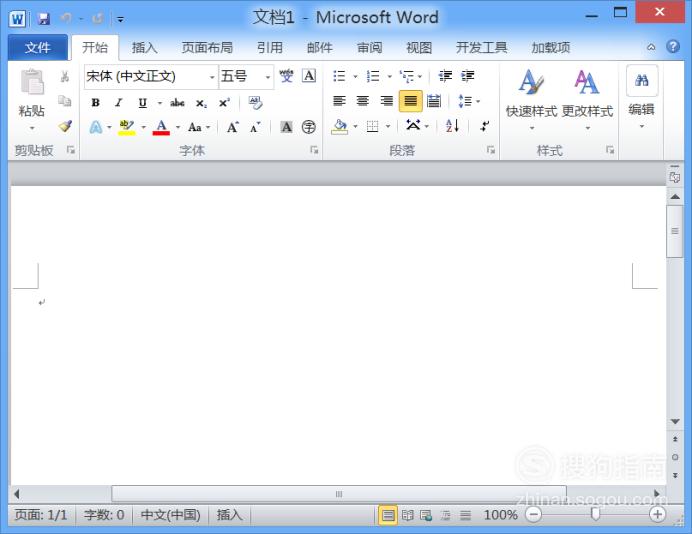Switch to Outline view
This screenshot has height=534, width=692.
tap(446, 515)
